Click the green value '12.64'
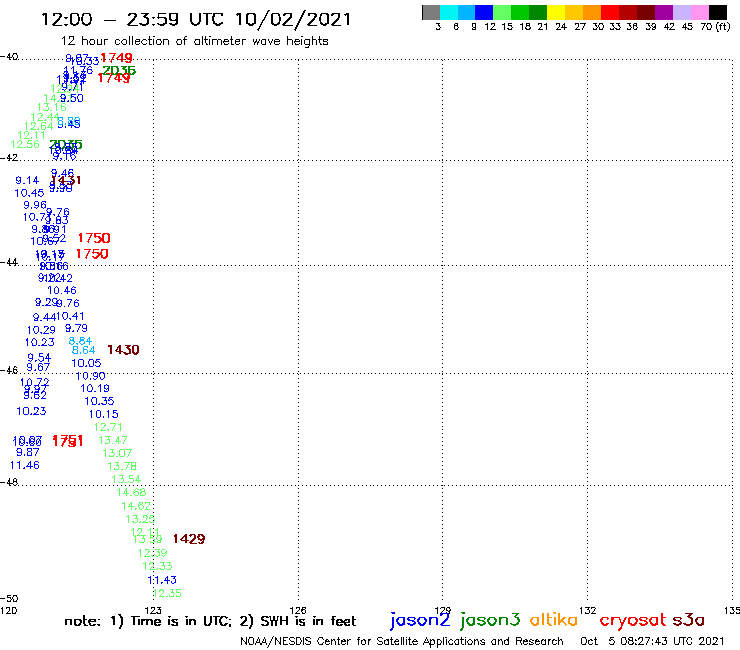Image resolution: width=740 pixels, height=650 pixels. click(x=39, y=126)
